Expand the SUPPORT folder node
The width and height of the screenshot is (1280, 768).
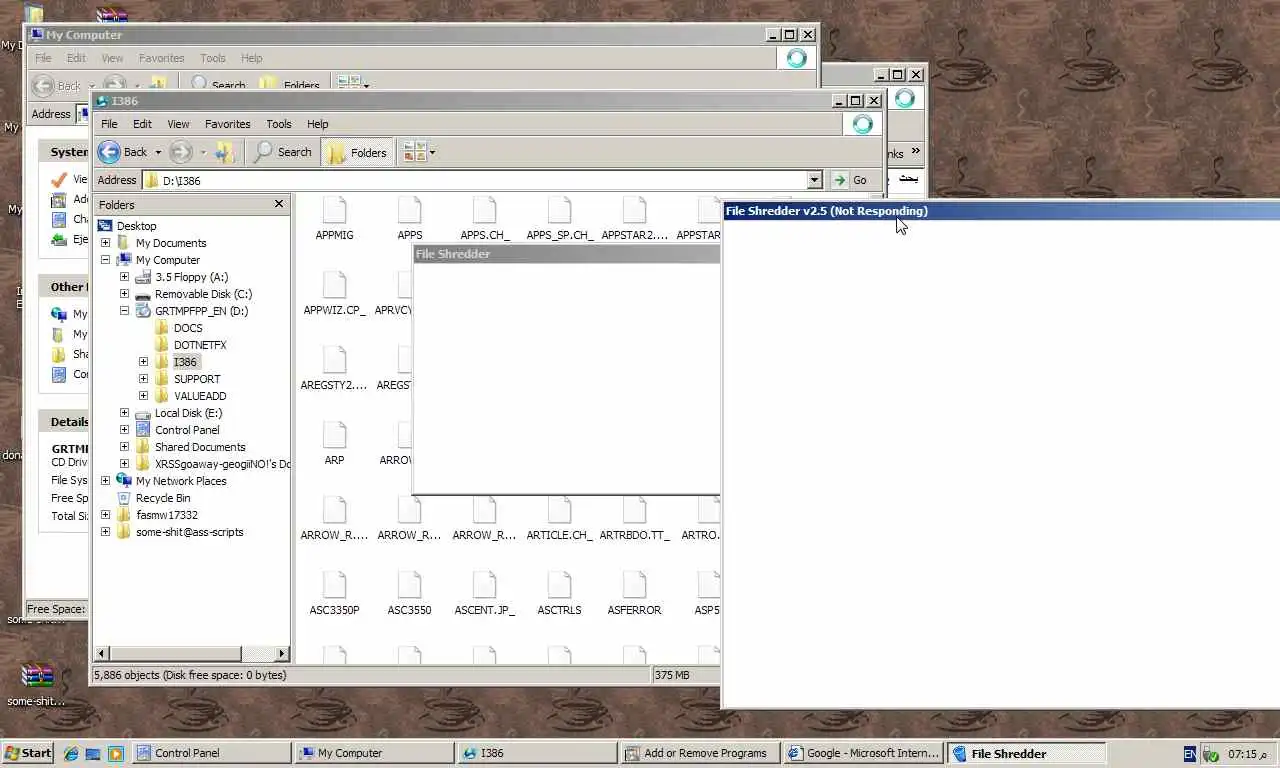[x=143, y=379]
